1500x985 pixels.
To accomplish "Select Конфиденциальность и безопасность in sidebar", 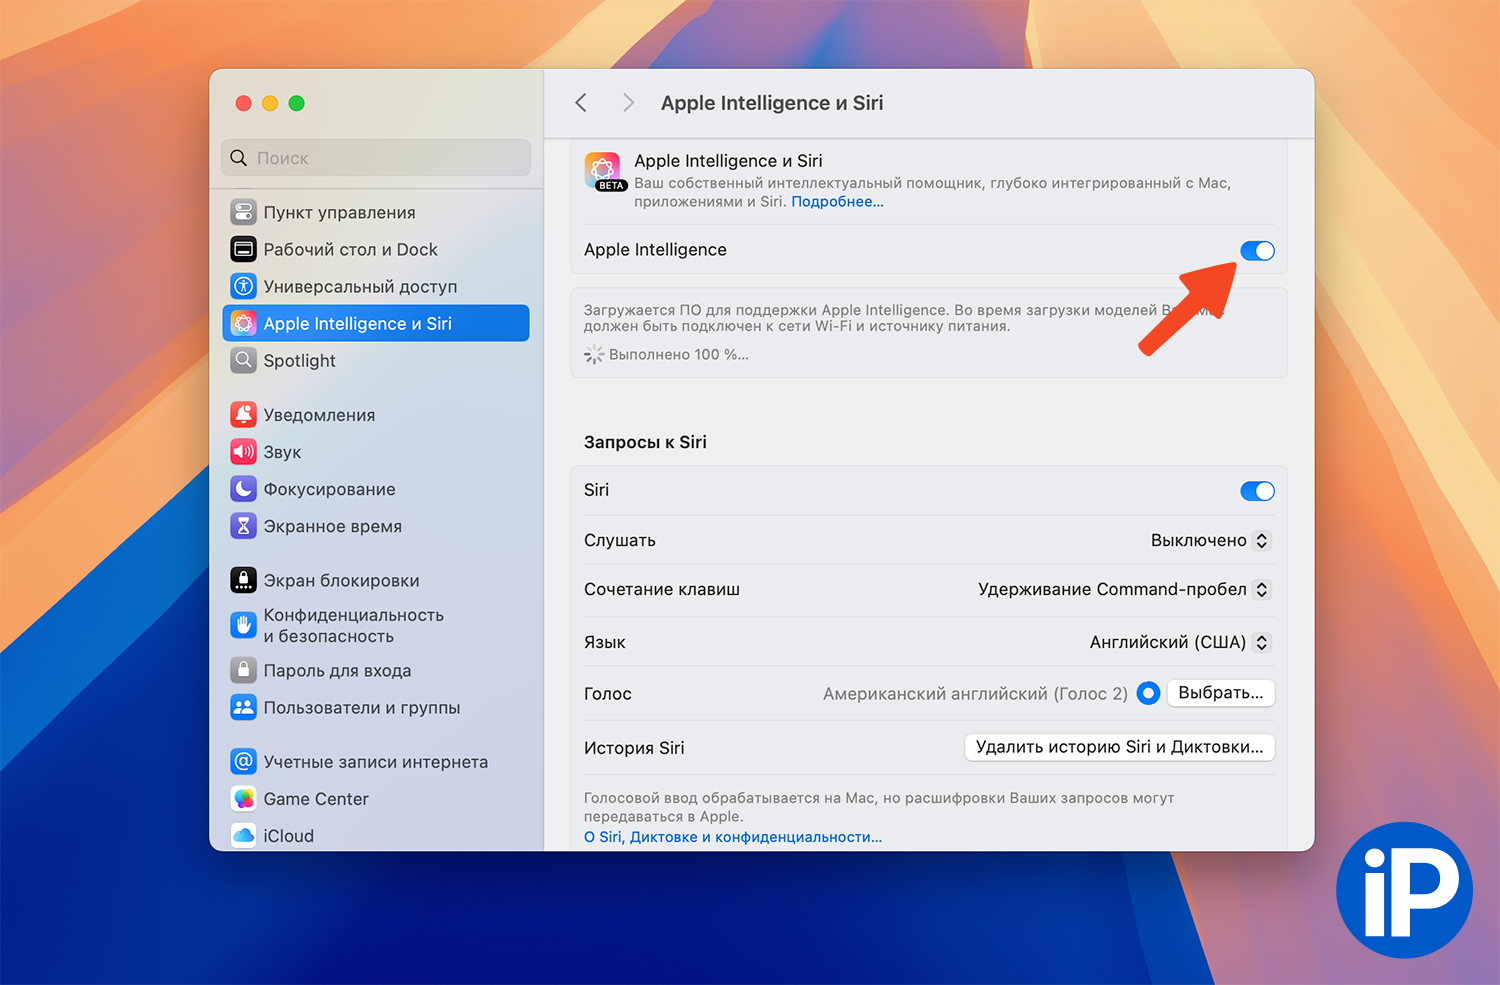I will click(x=376, y=625).
